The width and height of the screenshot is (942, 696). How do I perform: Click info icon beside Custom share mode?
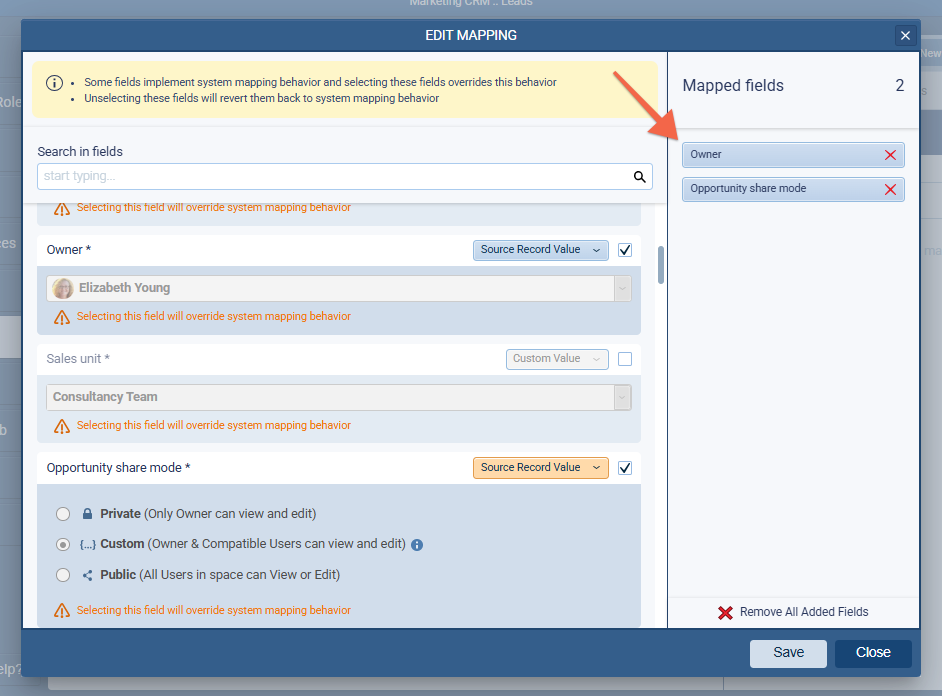417,545
